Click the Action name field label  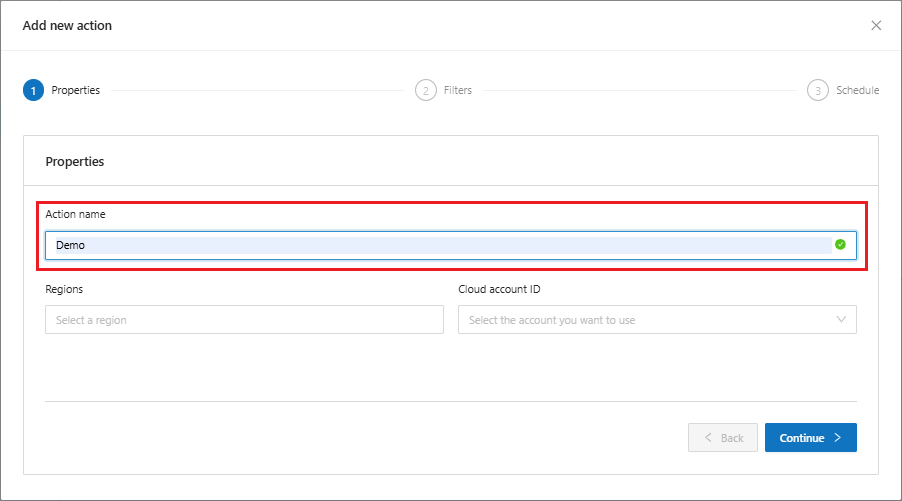tap(75, 214)
